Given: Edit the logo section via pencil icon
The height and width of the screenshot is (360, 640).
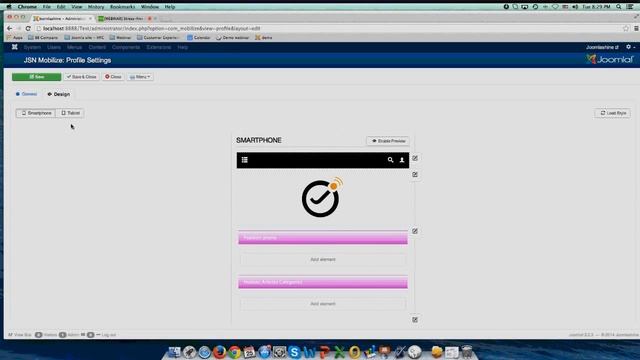Looking at the screenshot, I should [x=415, y=174].
